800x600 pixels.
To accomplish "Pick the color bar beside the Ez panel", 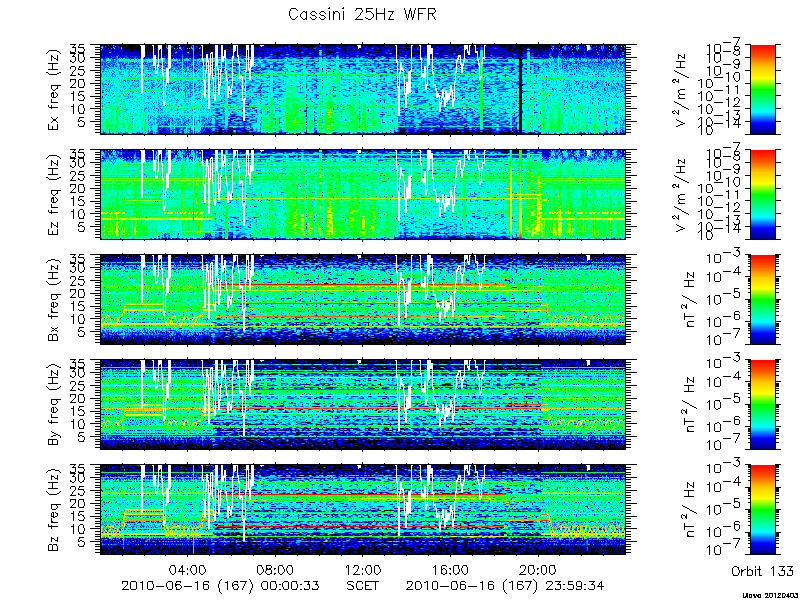I will click(762, 194).
